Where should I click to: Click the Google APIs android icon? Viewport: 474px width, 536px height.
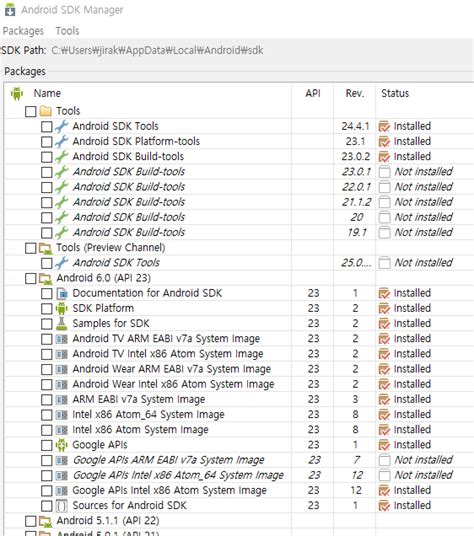point(62,445)
